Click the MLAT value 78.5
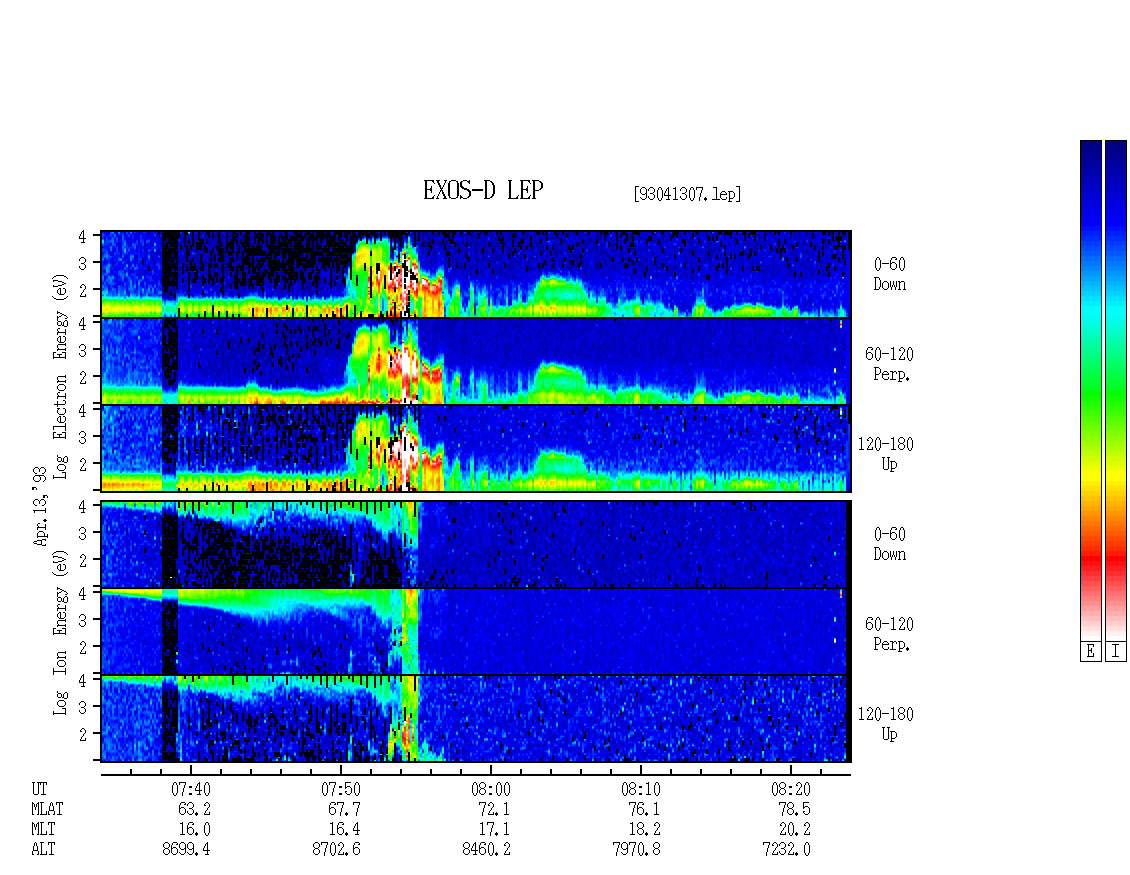The height and width of the screenshot is (875, 1130). pos(794,809)
